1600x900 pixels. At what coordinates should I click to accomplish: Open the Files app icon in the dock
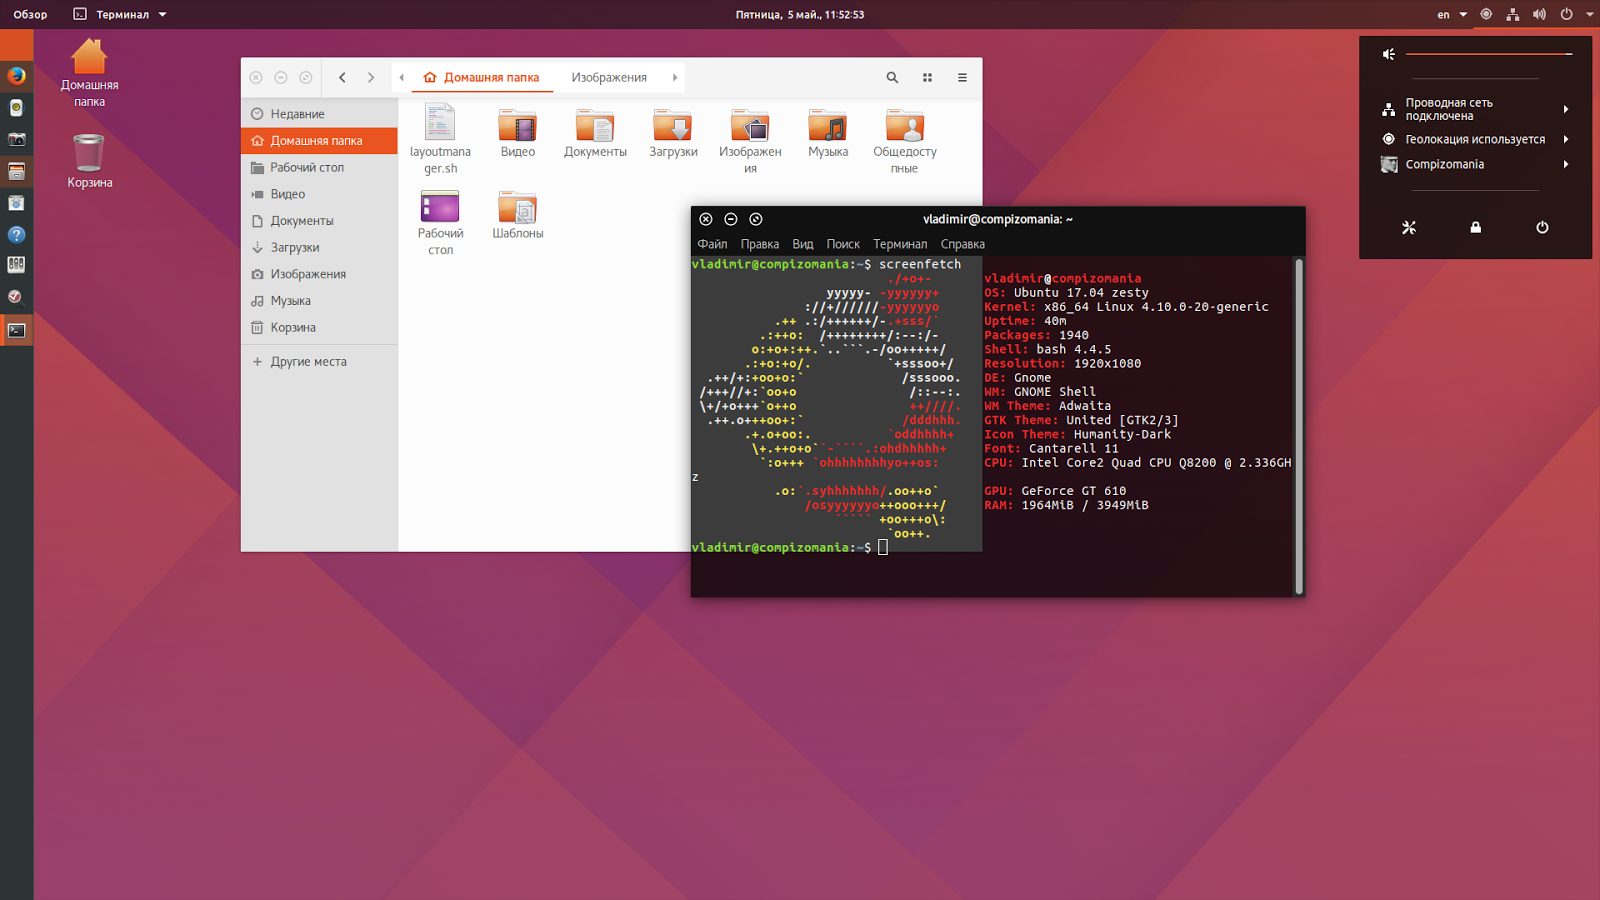(16, 171)
